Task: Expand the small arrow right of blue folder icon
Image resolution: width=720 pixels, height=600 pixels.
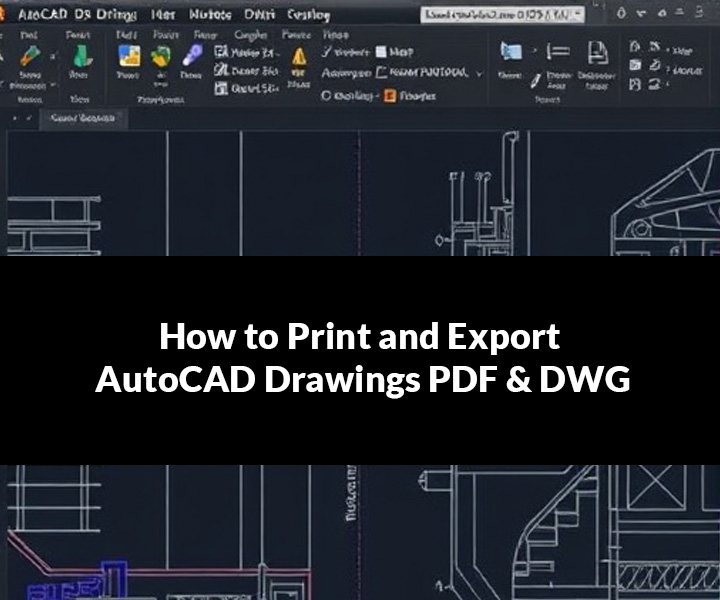Action: click(534, 51)
